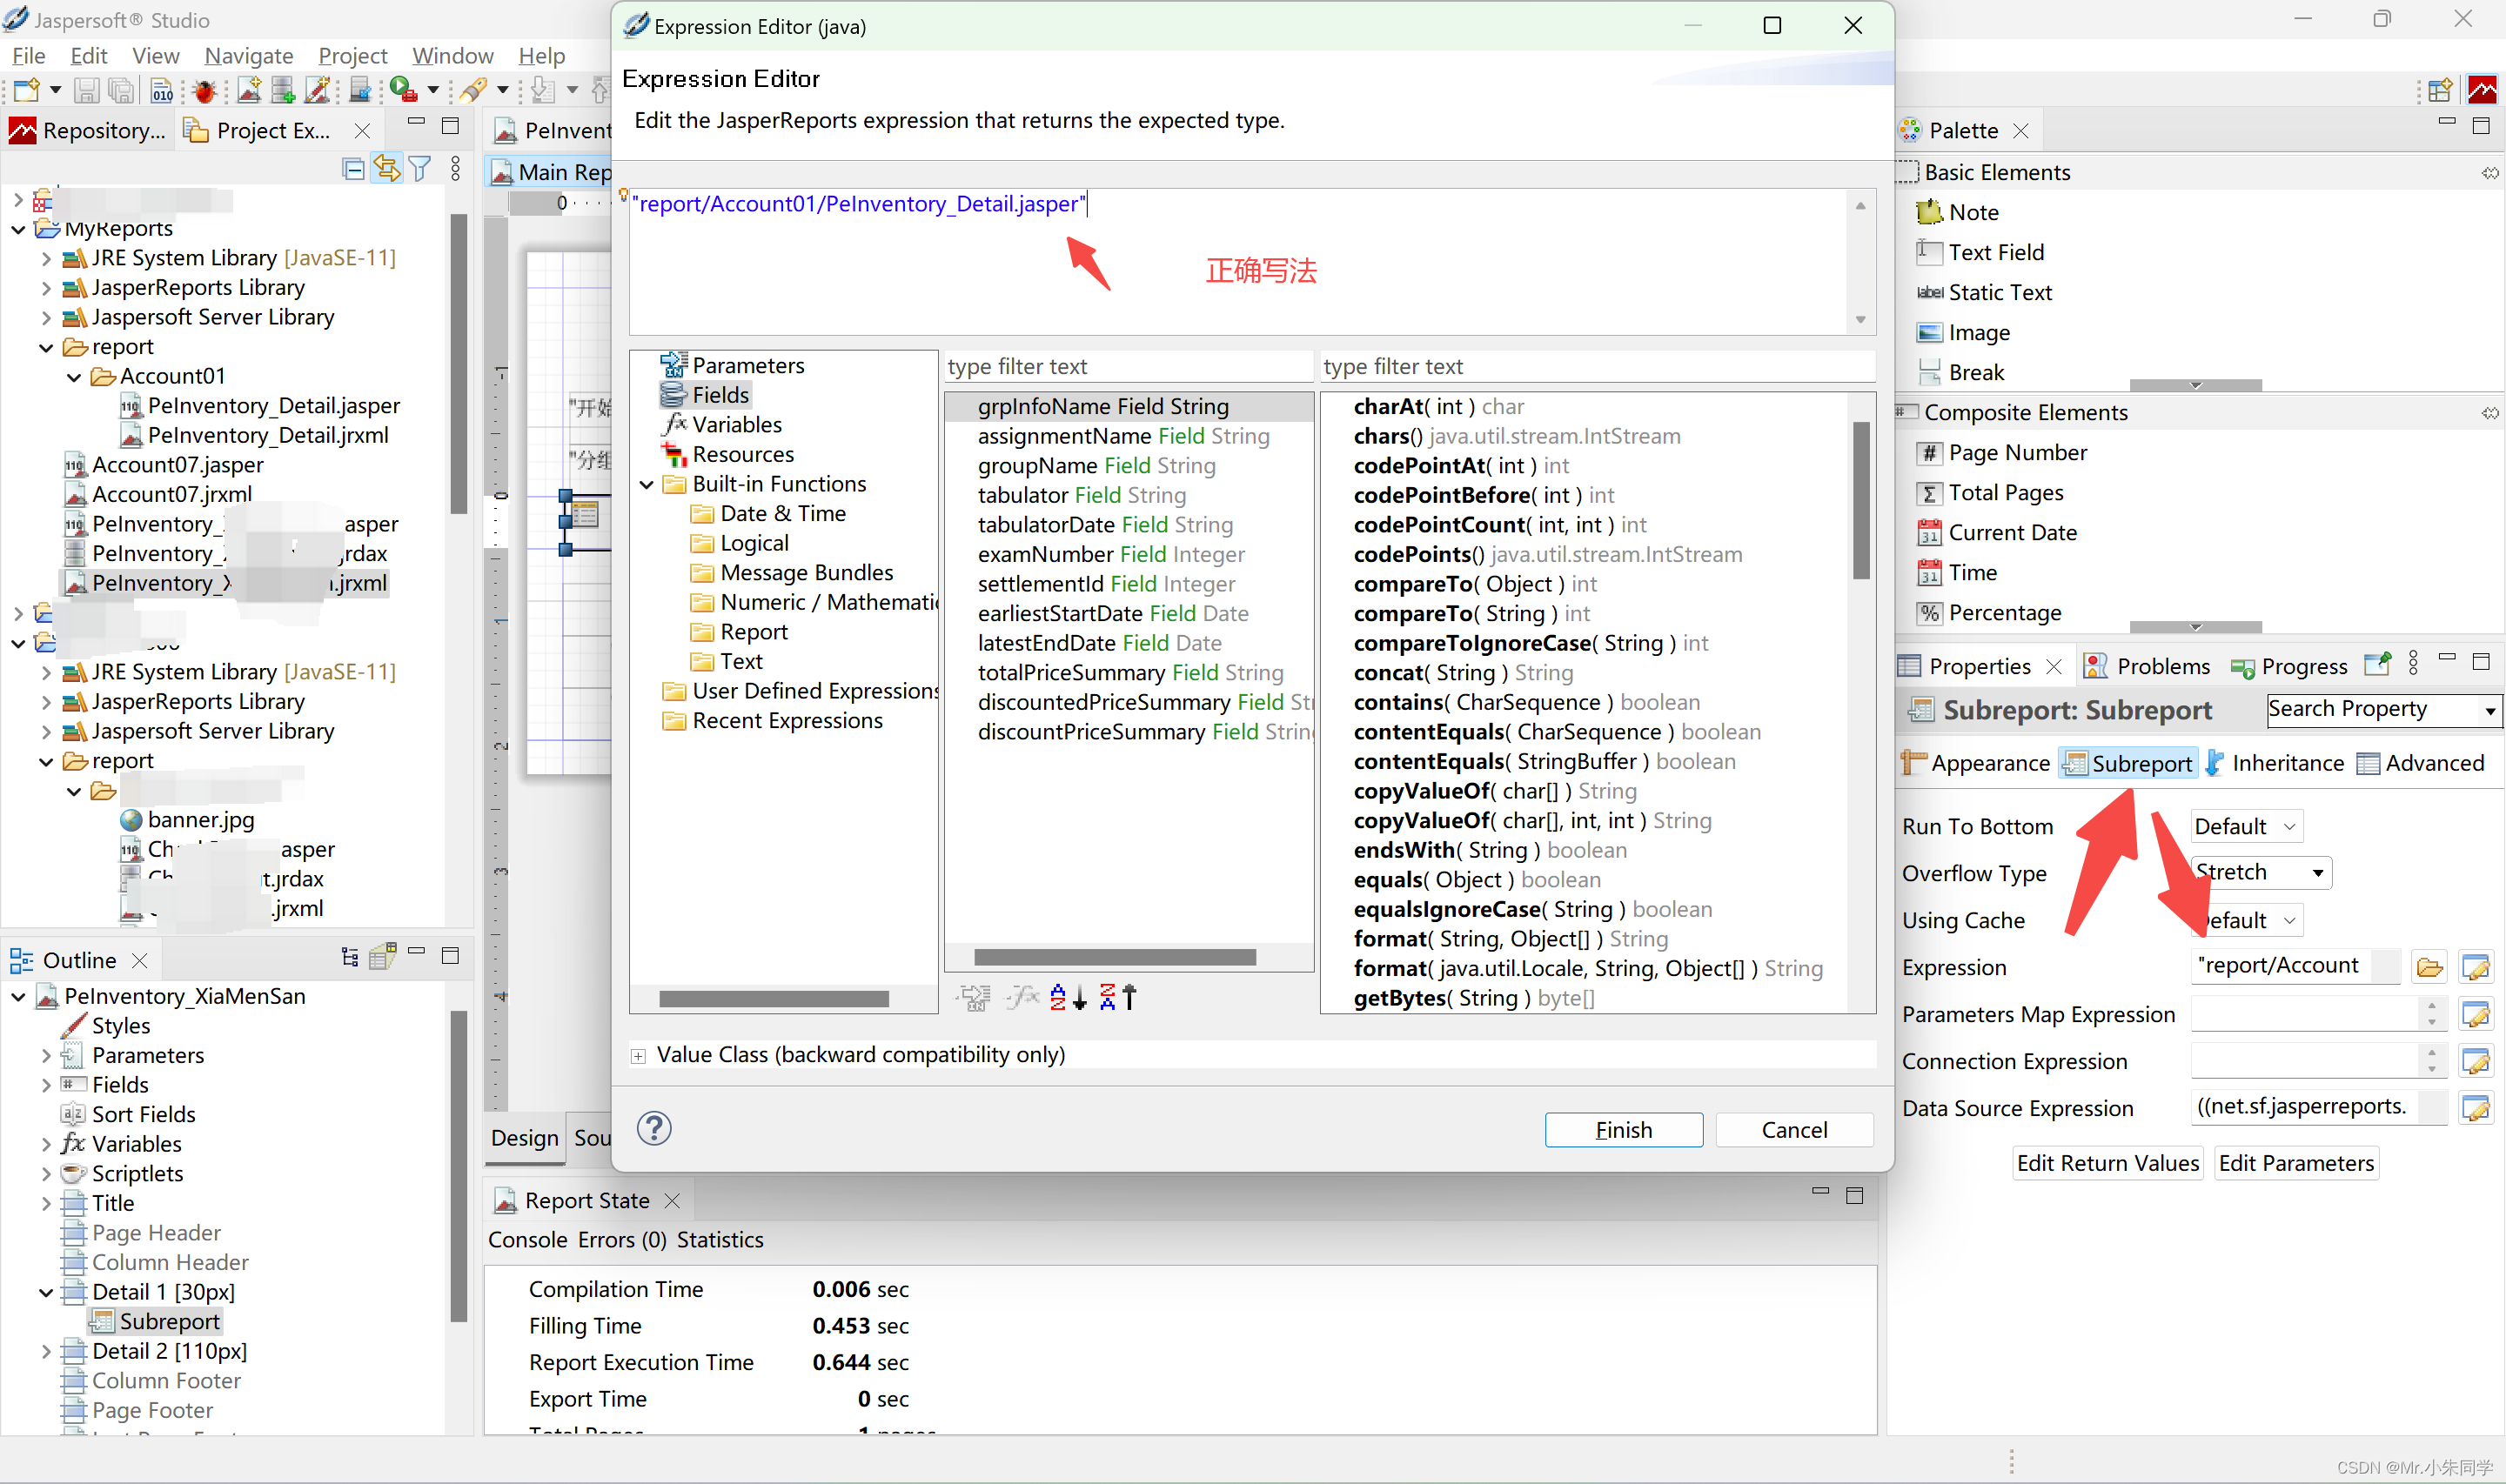Screen dimensions: 2506x1484
Task: Click the Static Text palette item
Action: click(1999, 292)
